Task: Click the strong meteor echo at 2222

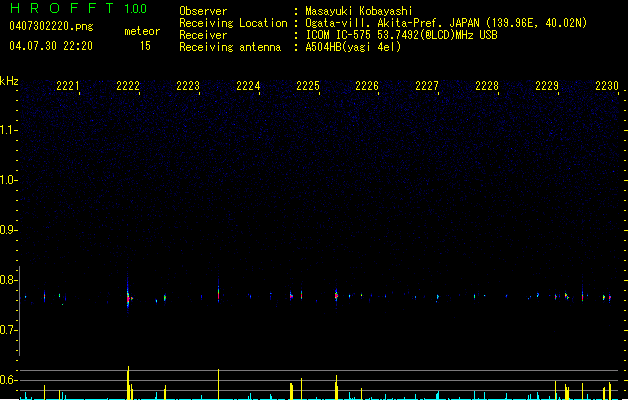Action: tap(128, 297)
